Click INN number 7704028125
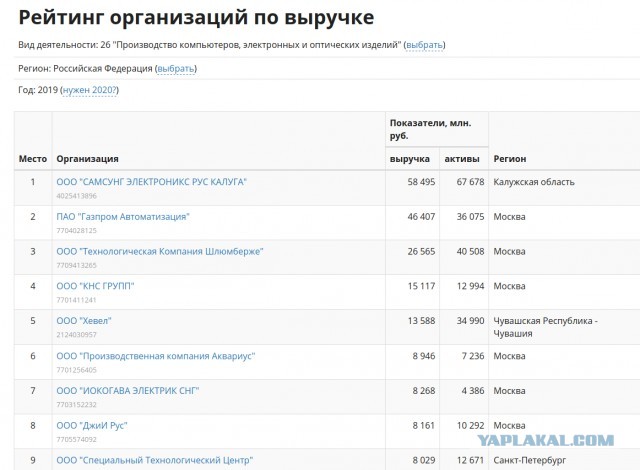Viewport: 640px width, 470px height. (76, 231)
